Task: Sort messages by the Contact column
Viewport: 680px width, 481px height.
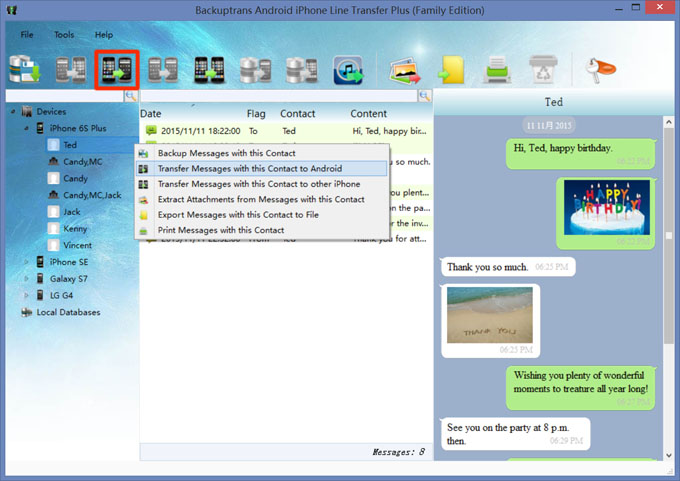Action: pyautogui.click(x=298, y=114)
